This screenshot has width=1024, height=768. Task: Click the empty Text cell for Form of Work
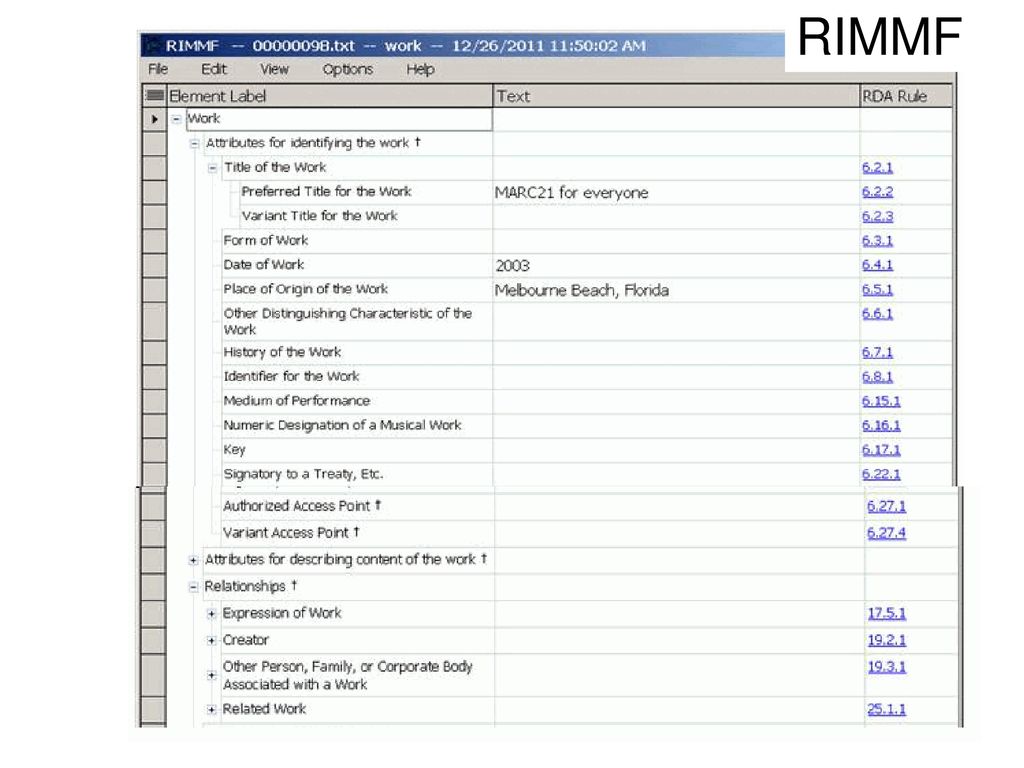676,241
